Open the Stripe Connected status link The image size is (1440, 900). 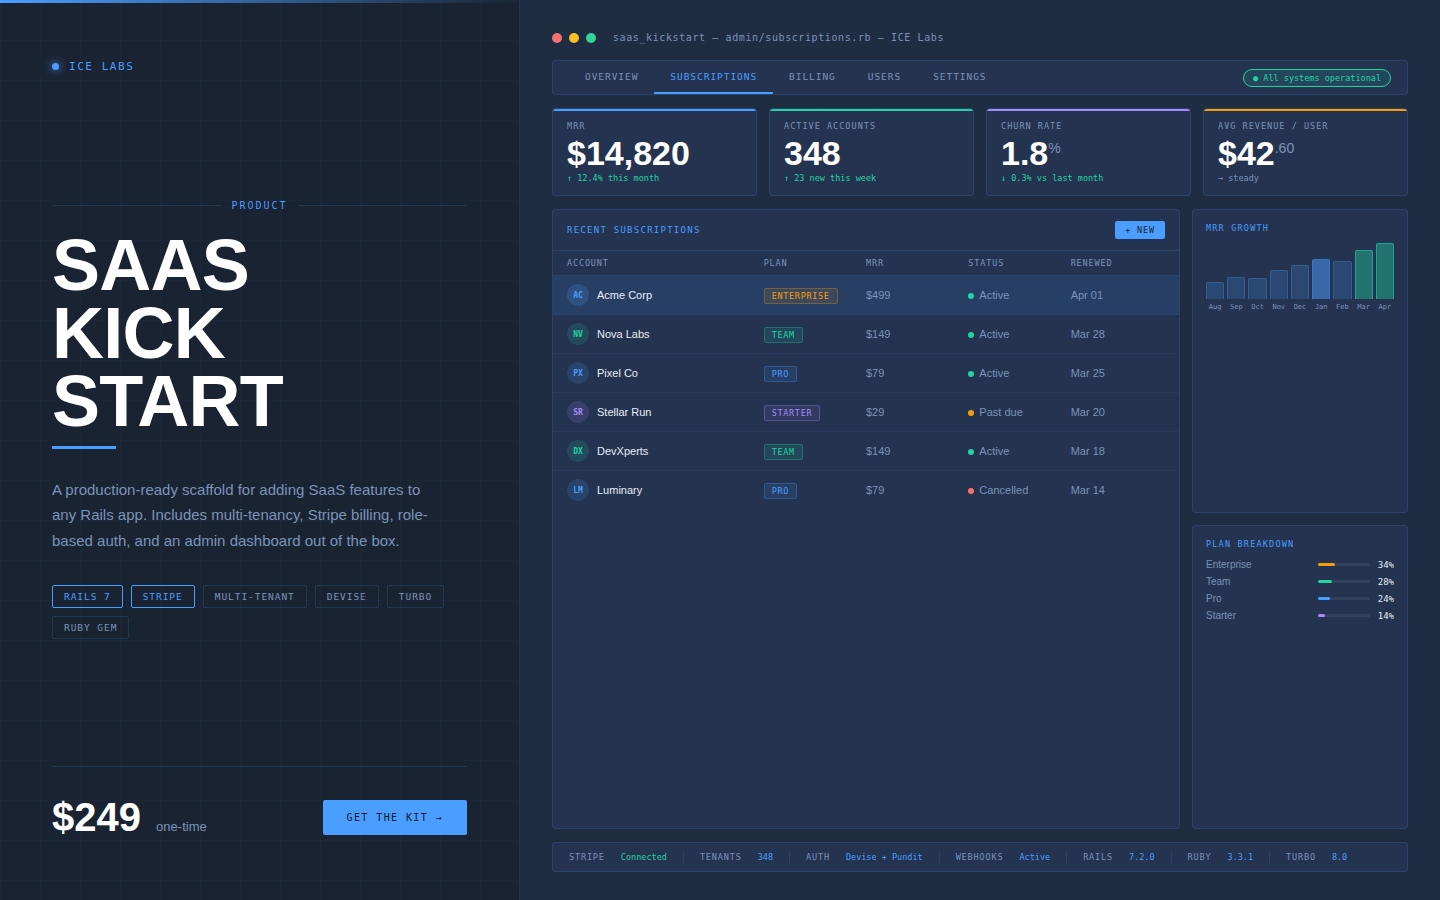tap(643, 857)
